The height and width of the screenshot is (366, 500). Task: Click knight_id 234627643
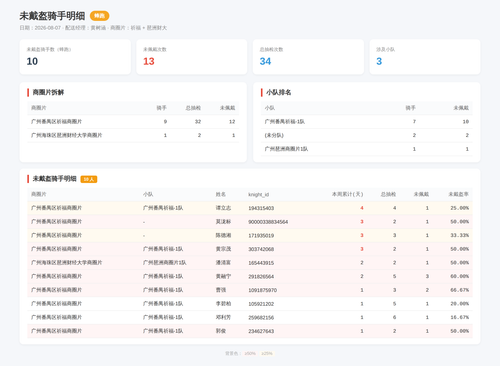[x=261, y=331]
